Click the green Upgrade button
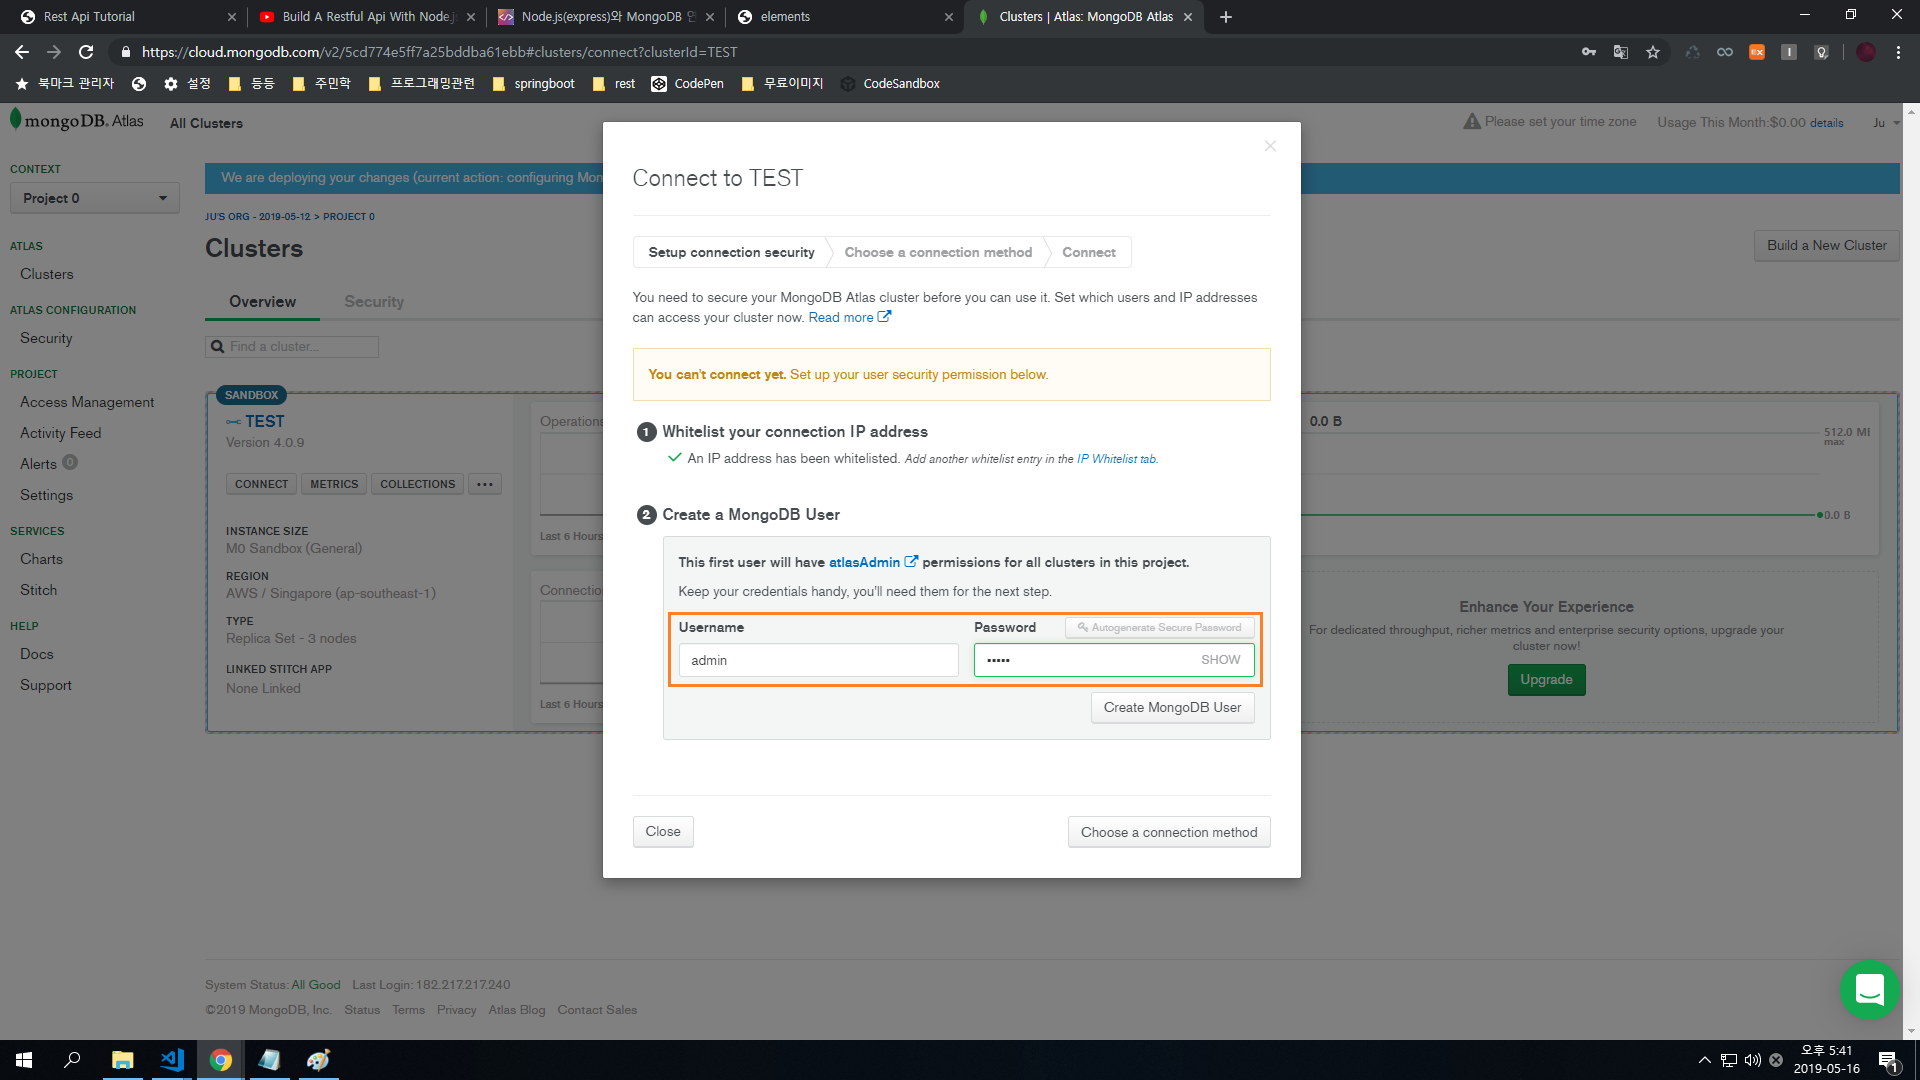The width and height of the screenshot is (1920, 1080). tap(1546, 680)
